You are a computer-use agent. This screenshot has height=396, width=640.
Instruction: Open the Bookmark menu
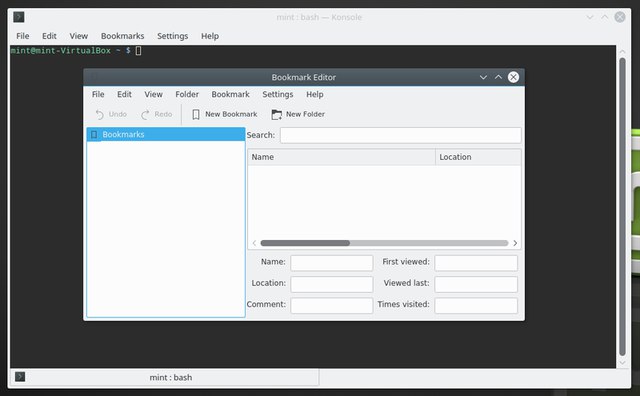pos(230,94)
